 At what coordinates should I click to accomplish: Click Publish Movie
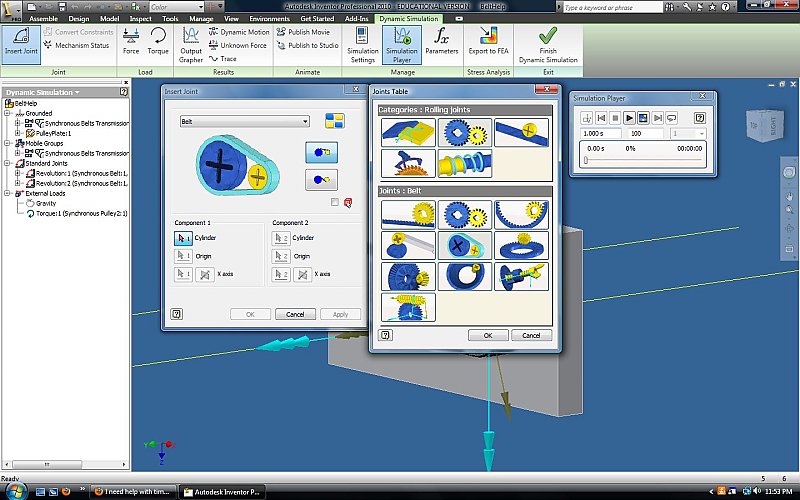(x=303, y=32)
